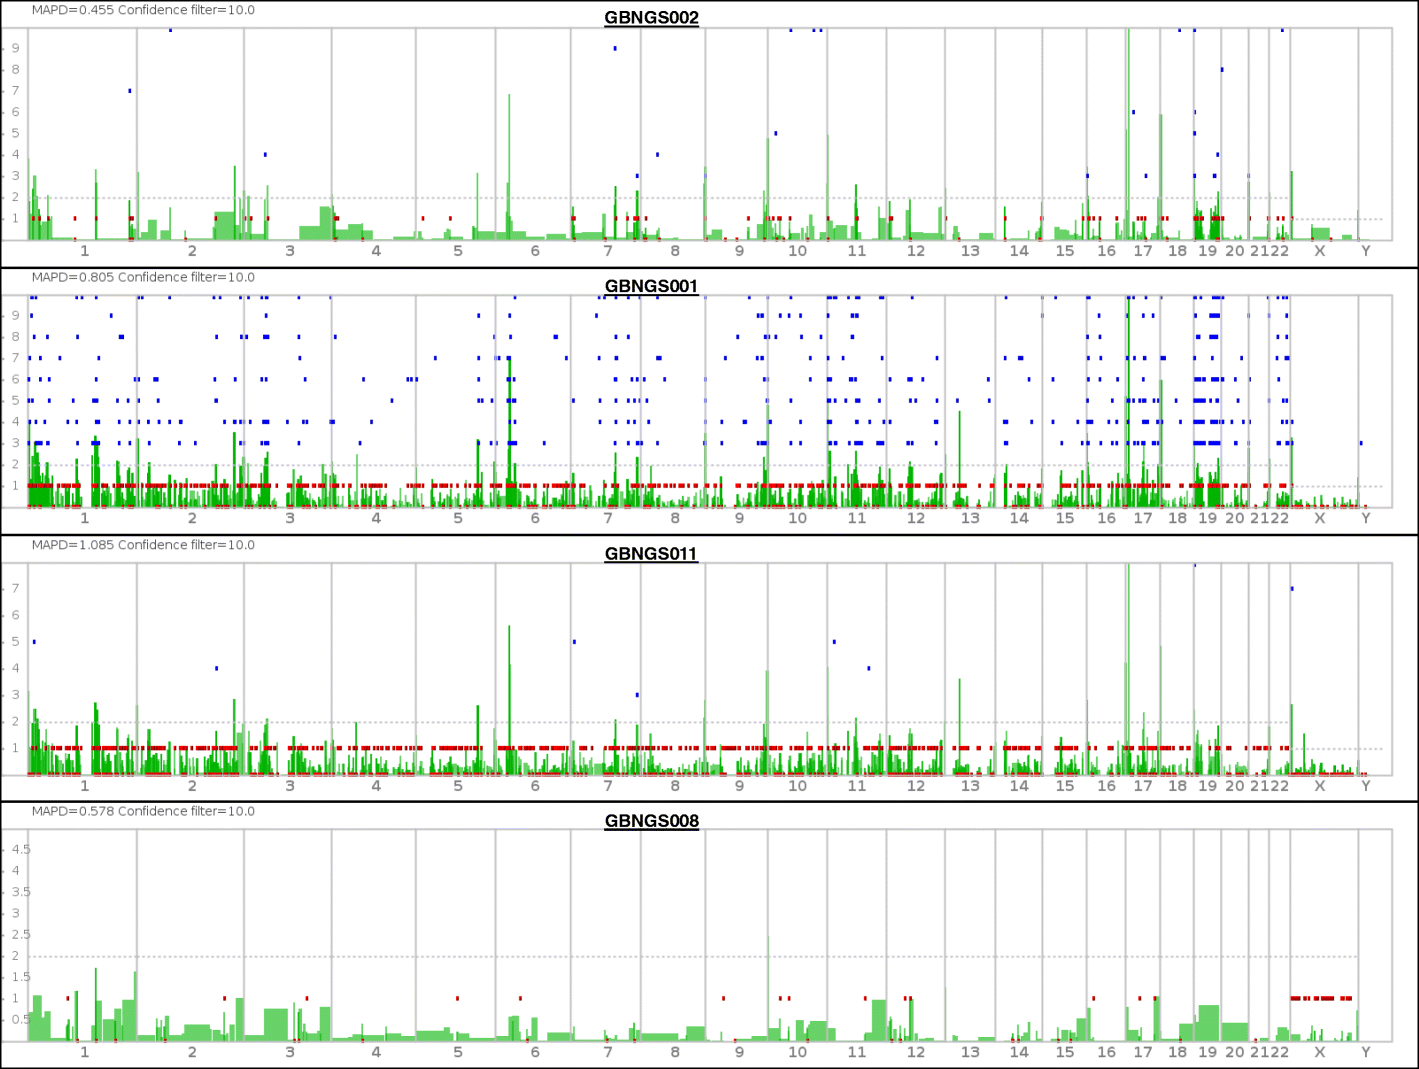Click chromosome 5 label in GBNGS001 plot
This screenshot has width=1419, height=1069.
coord(458,518)
